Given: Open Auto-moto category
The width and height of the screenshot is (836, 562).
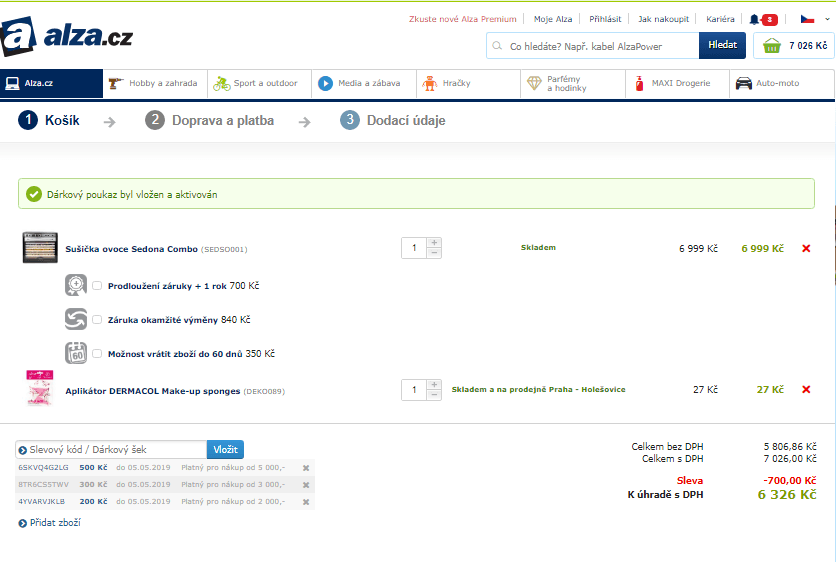Looking at the screenshot, I should point(782,83).
